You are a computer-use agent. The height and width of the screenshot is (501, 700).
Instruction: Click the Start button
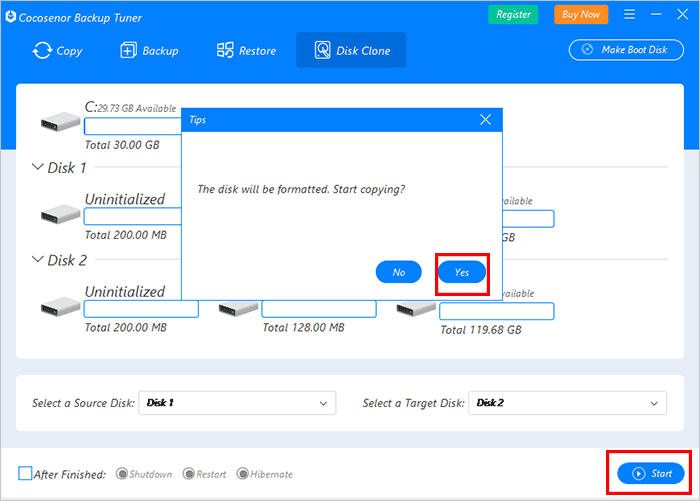coord(650,473)
